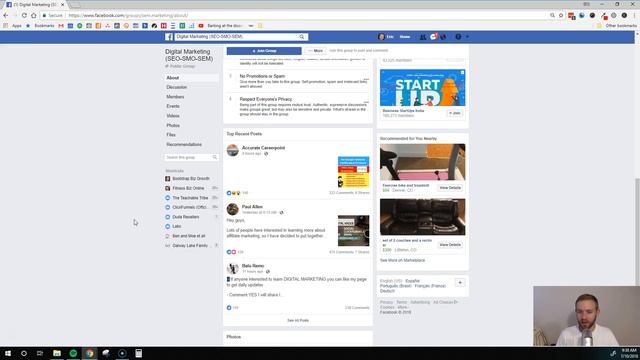This screenshot has width=640, height=360.
Task: Open Cortana search circle in taskbar
Action: pos(24,353)
